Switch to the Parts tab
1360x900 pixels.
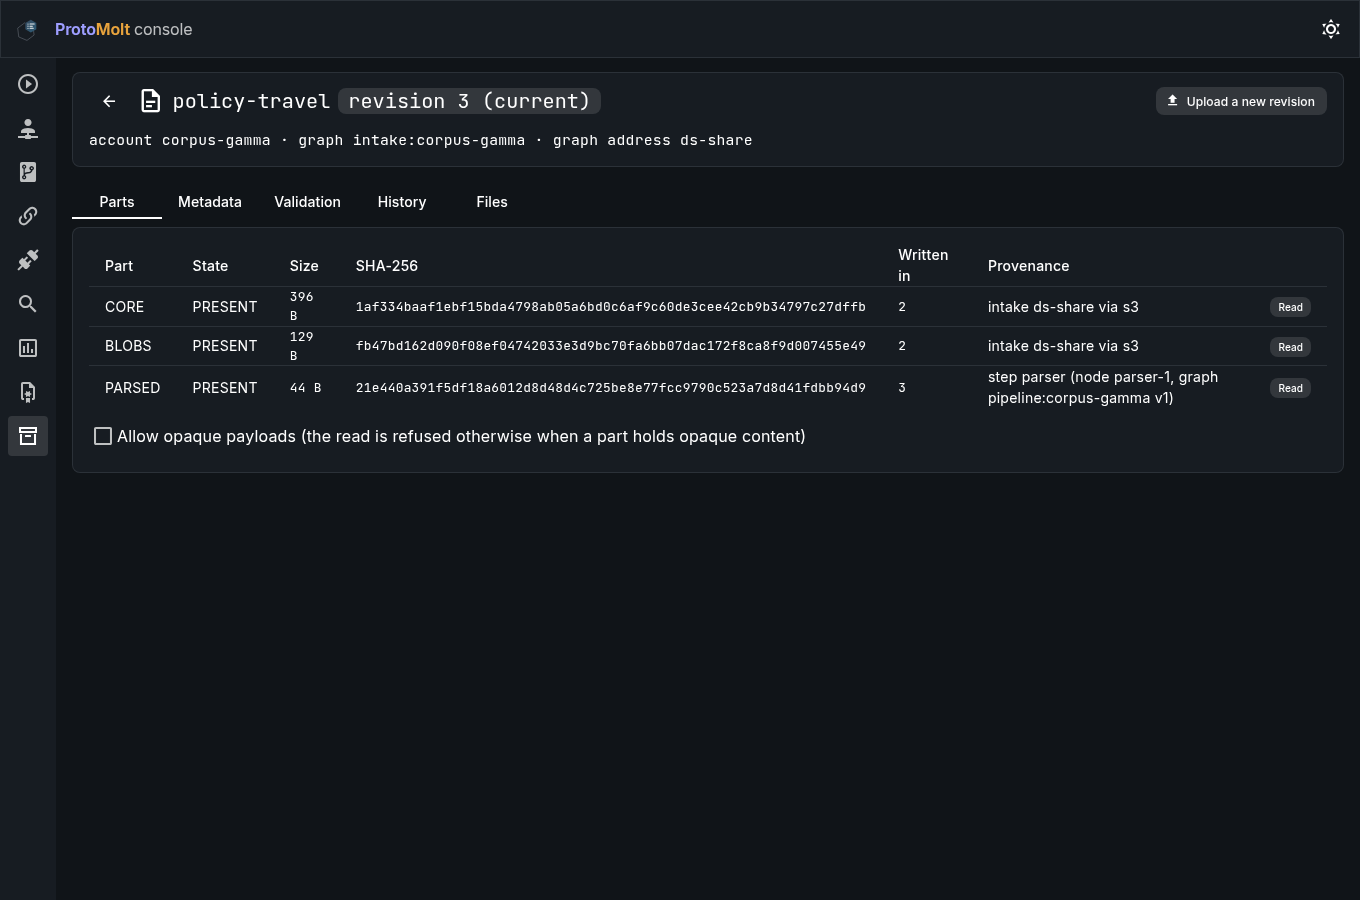117,202
